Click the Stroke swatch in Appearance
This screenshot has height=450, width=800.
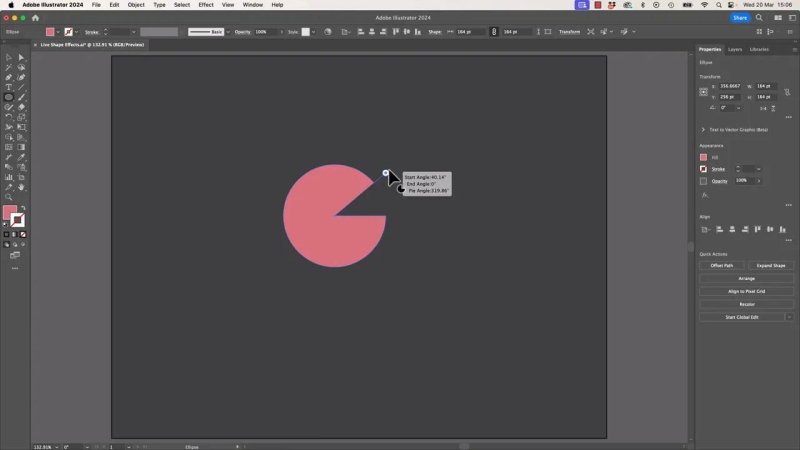(704, 169)
